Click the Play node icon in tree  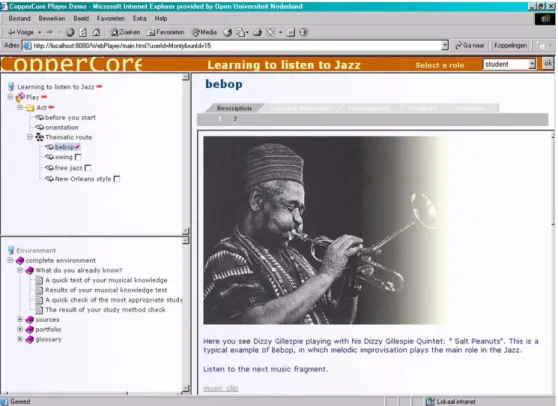pos(20,97)
